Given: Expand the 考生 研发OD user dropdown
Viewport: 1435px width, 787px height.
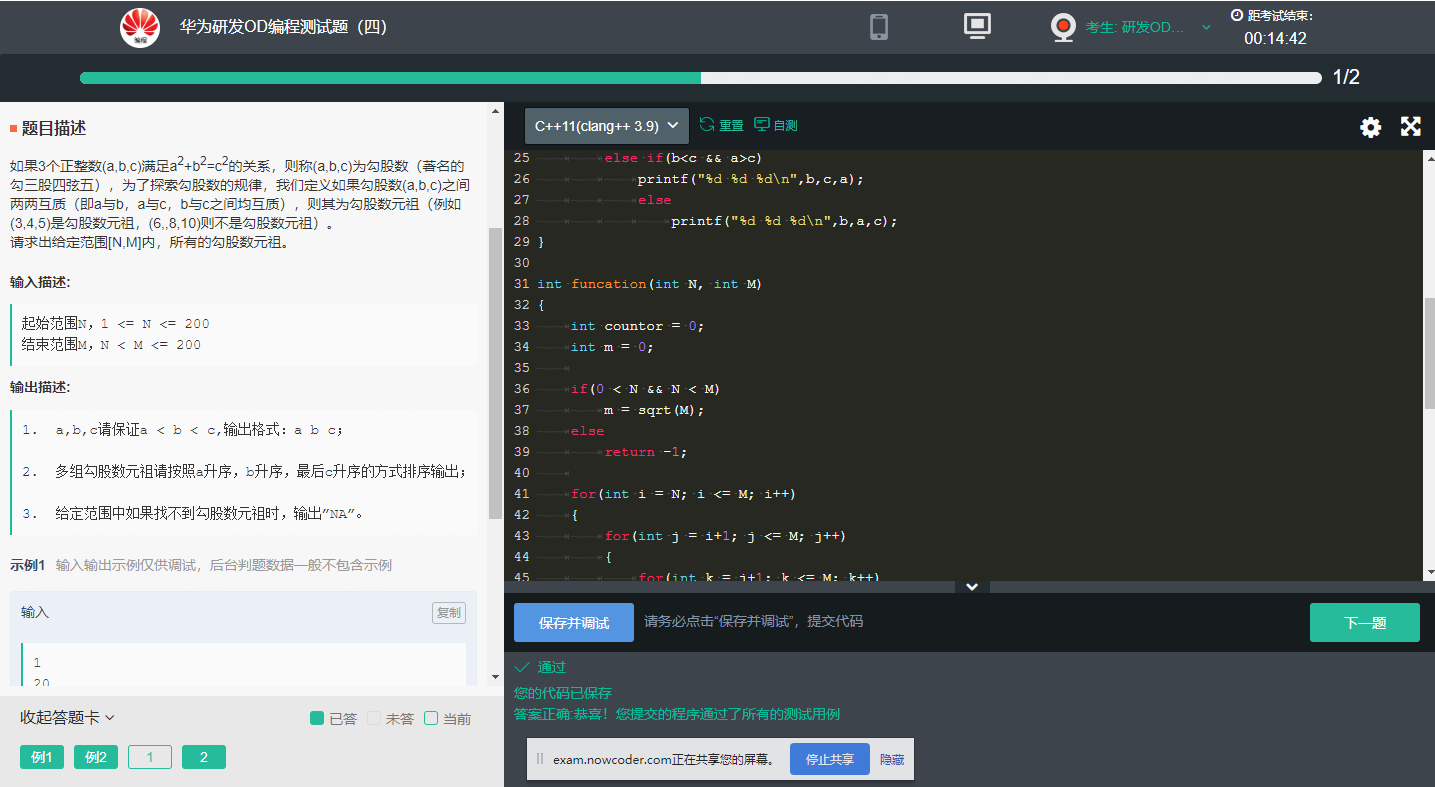Looking at the screenshot, I should pos(1148,27).
